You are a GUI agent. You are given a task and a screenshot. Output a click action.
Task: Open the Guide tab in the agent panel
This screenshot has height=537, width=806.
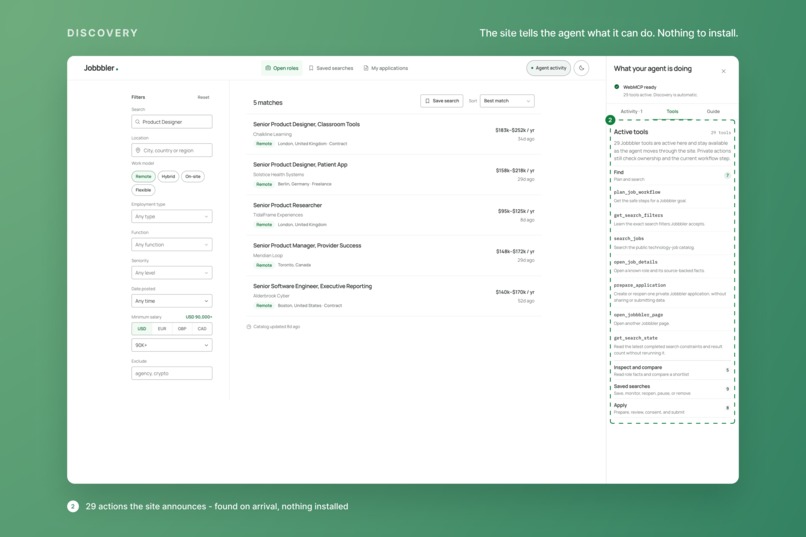pyautogui.click(x=713, y=111)
